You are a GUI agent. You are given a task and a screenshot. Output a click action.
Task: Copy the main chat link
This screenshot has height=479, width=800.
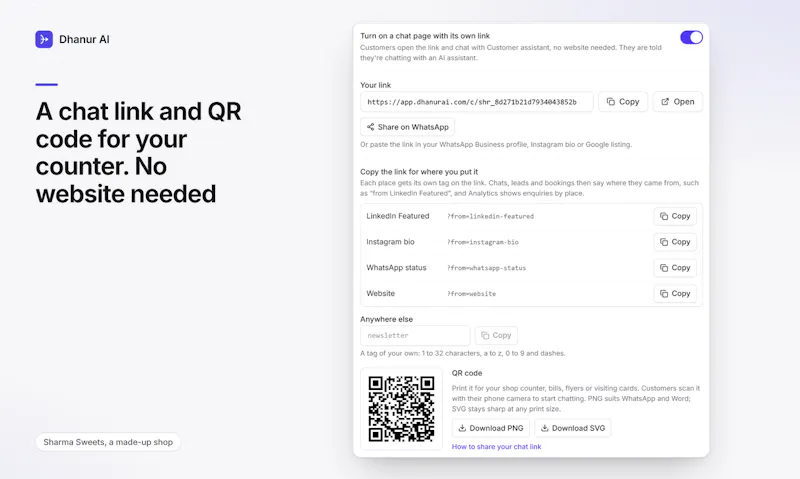pyautogui.click(x=623, y=102)
